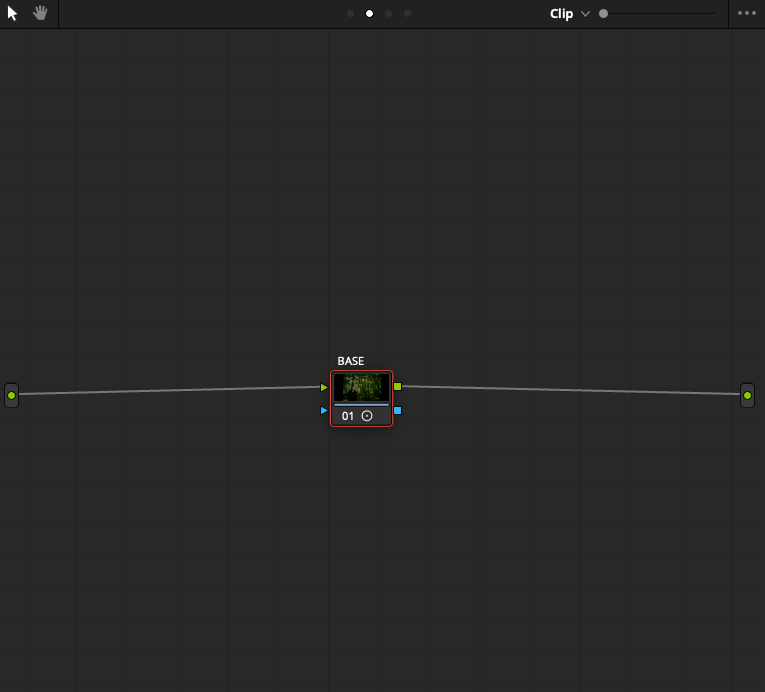The height and width of the screenshot is (692, 765).
Task: Click the blue key input triangle on node 01
Action: coord(324,410)
